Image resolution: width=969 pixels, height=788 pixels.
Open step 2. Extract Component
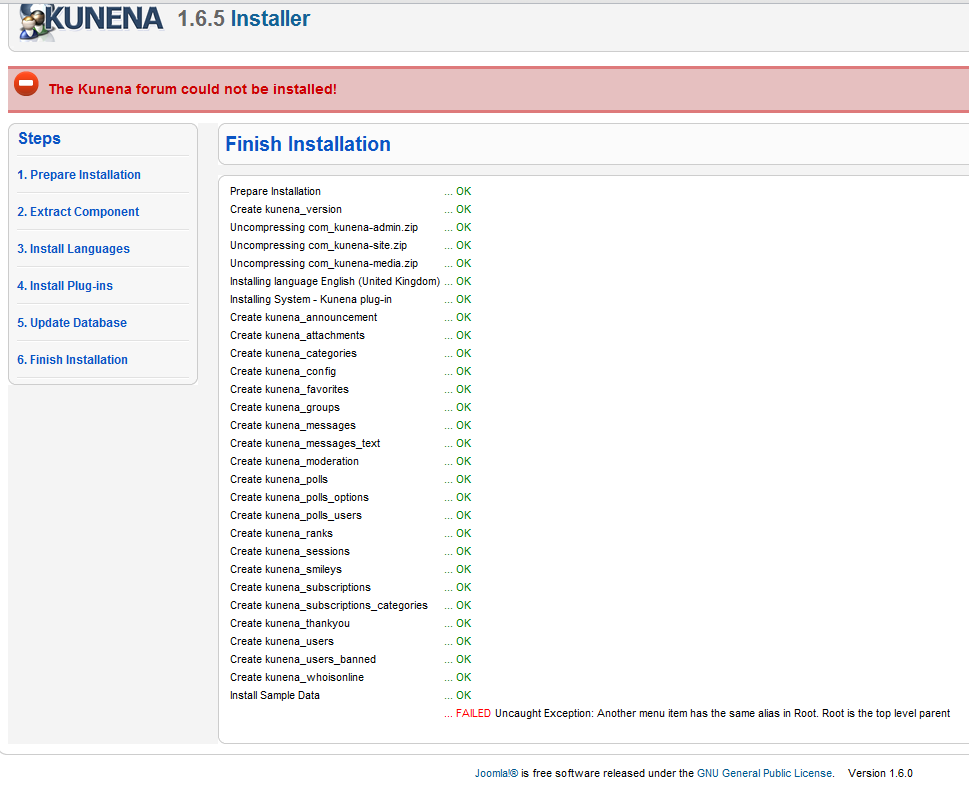[x=78, y=212]
